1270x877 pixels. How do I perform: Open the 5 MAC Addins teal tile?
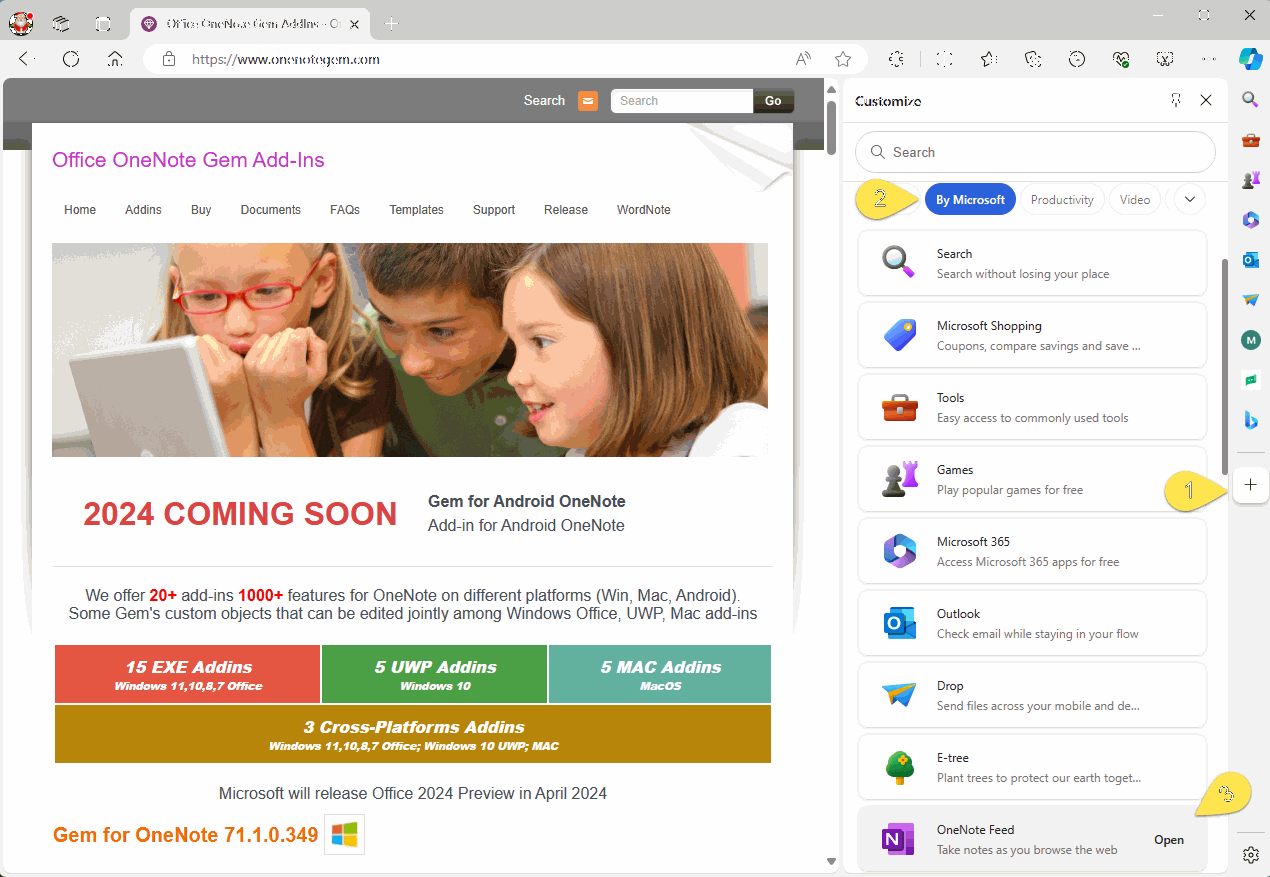point(660,674)
